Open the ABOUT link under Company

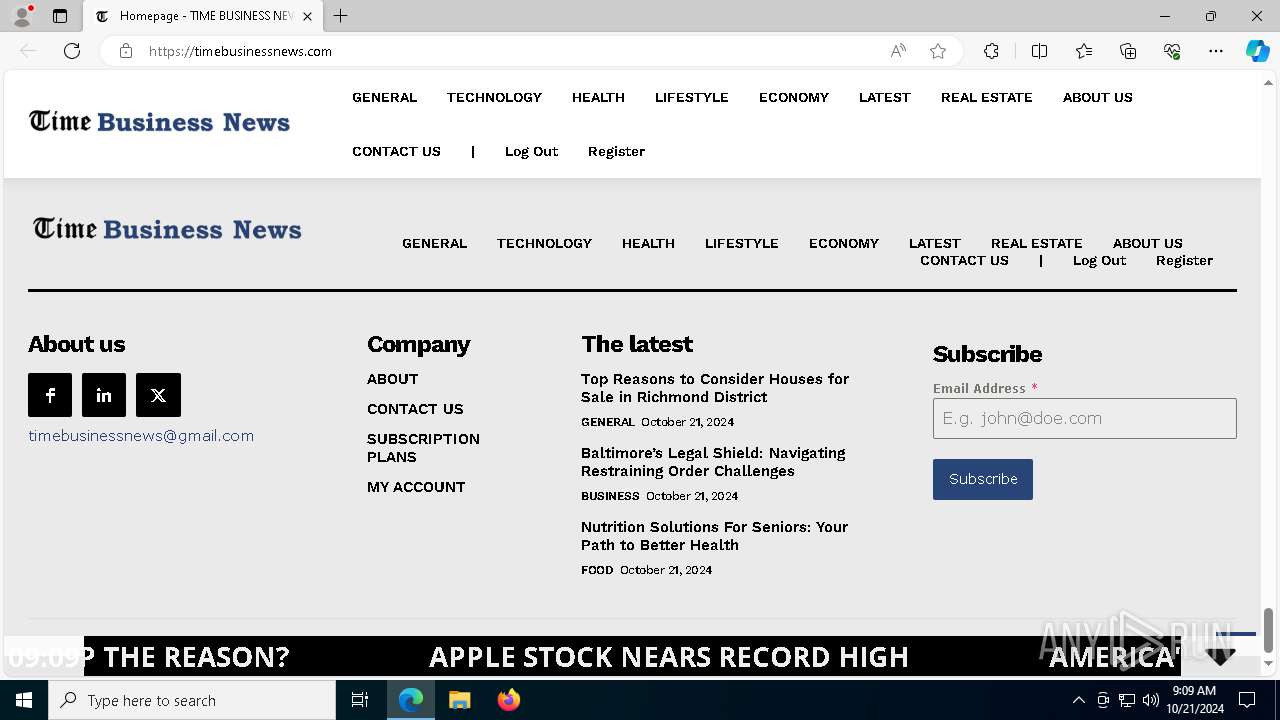392,379
